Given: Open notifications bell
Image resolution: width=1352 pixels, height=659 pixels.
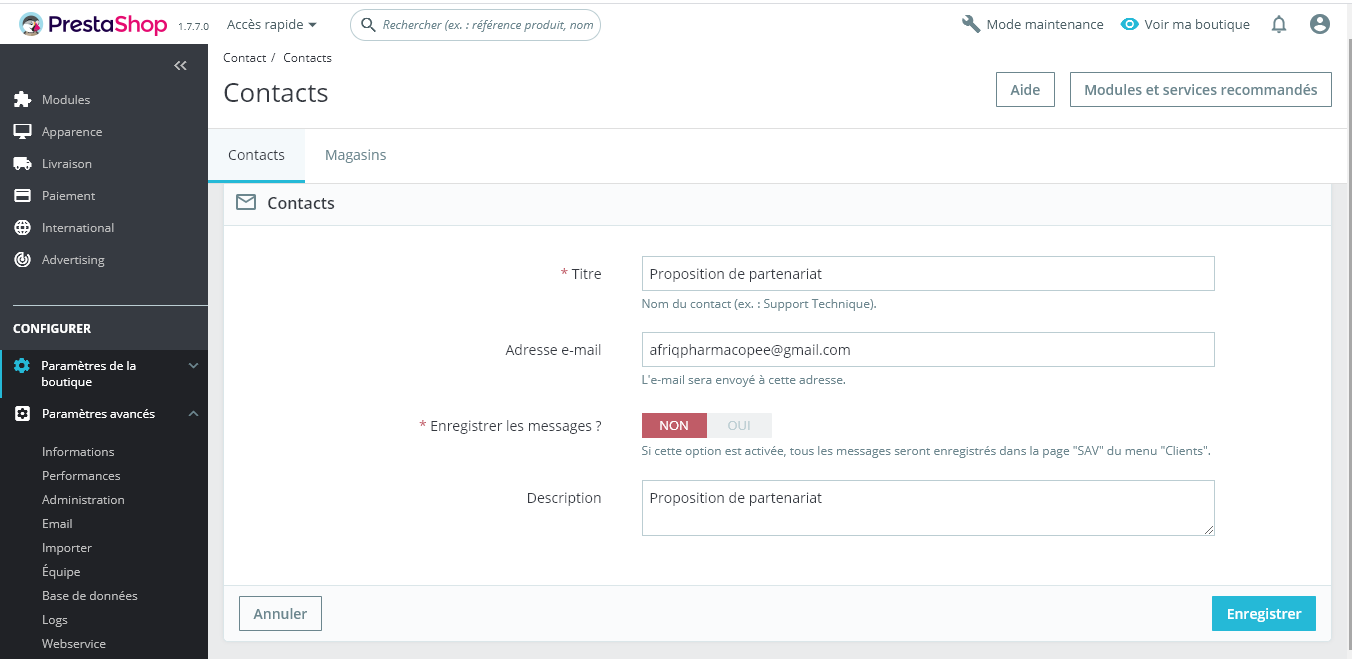Looking at the screenshot, I should [1279, 25].
